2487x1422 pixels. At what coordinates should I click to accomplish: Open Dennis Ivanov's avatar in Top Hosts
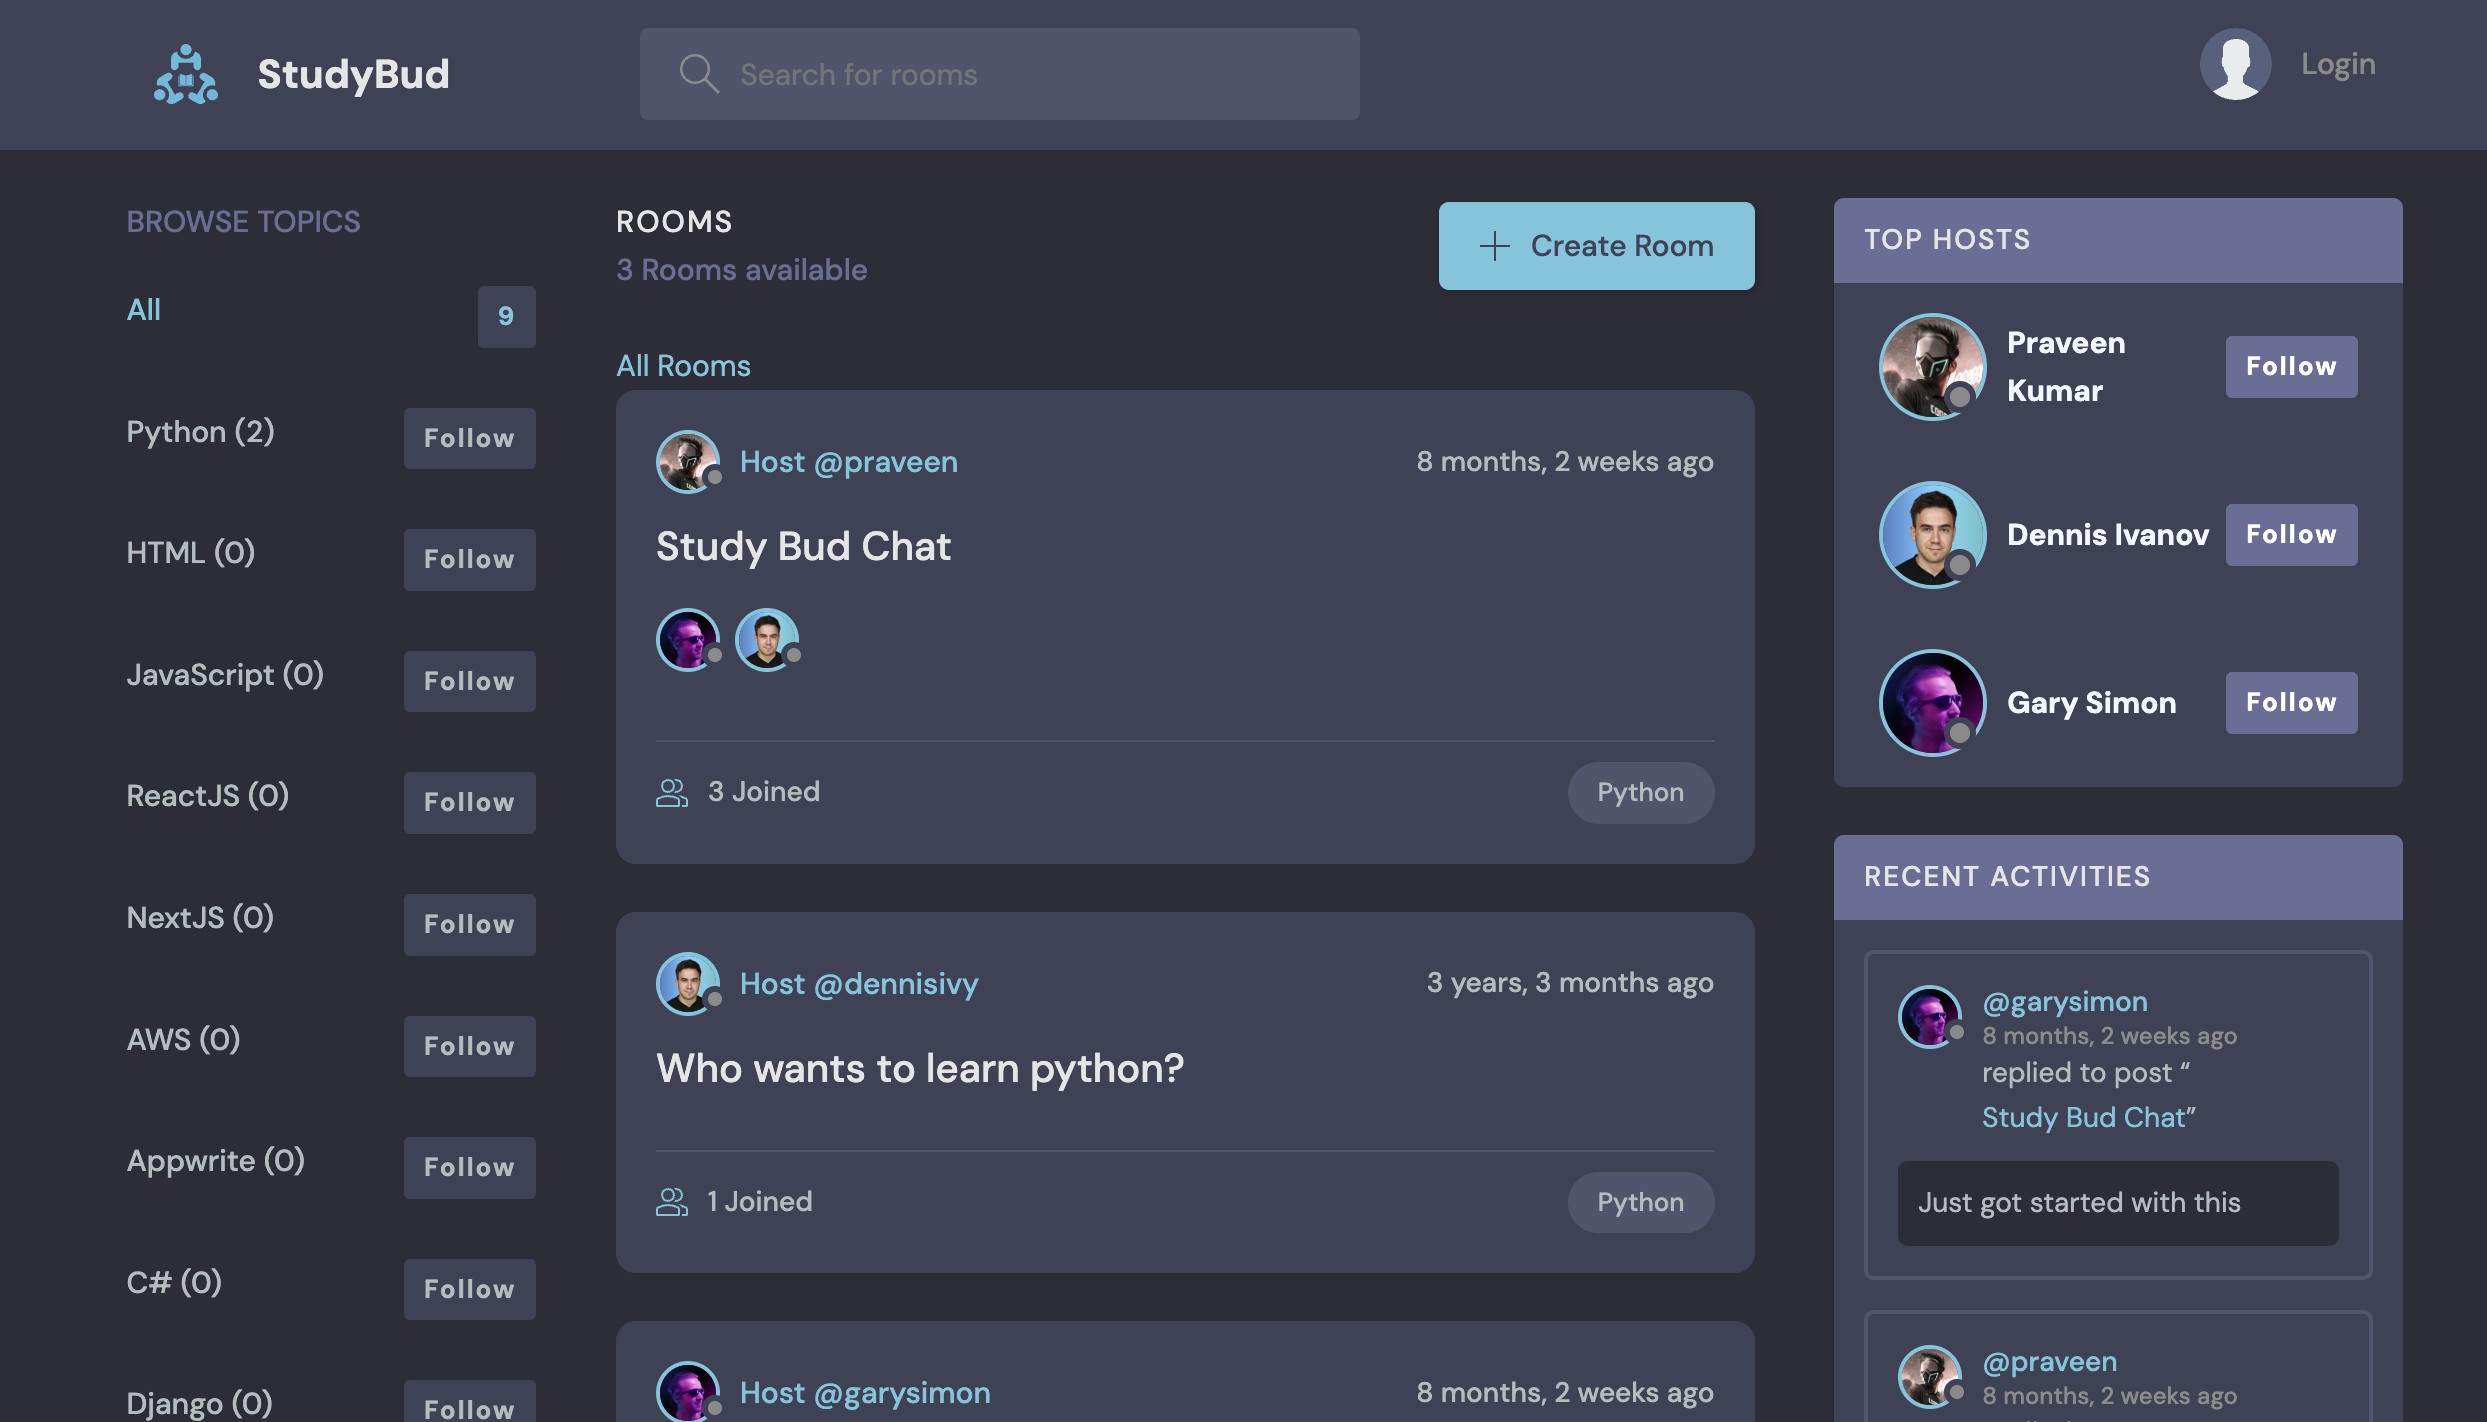tap(1932, 534)
